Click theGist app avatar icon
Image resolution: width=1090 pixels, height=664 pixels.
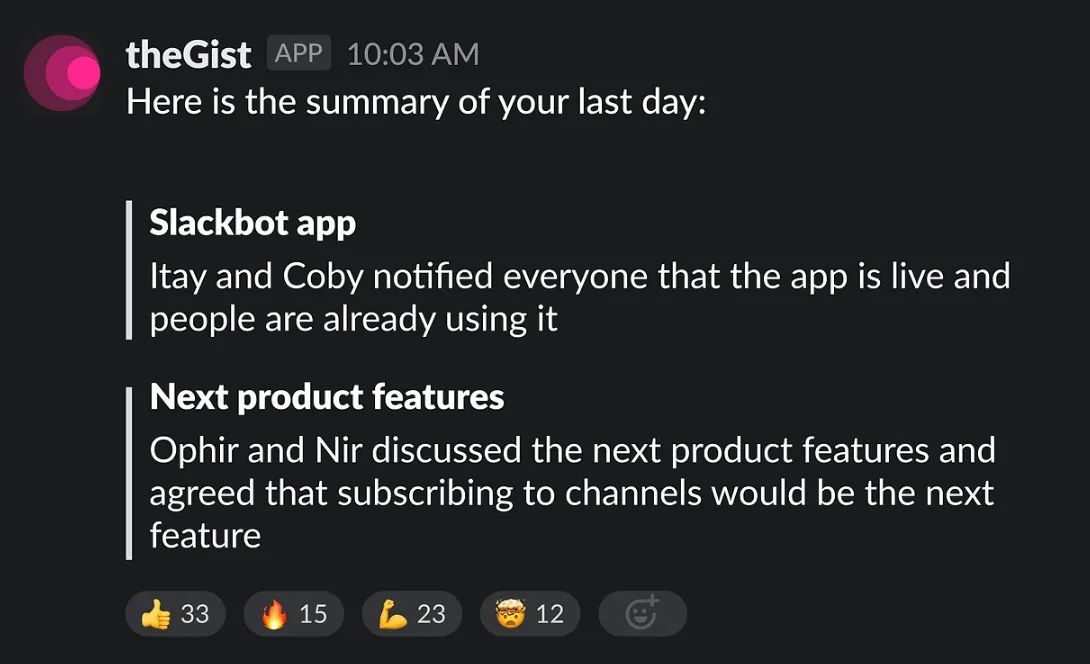(x=62, y=72)
